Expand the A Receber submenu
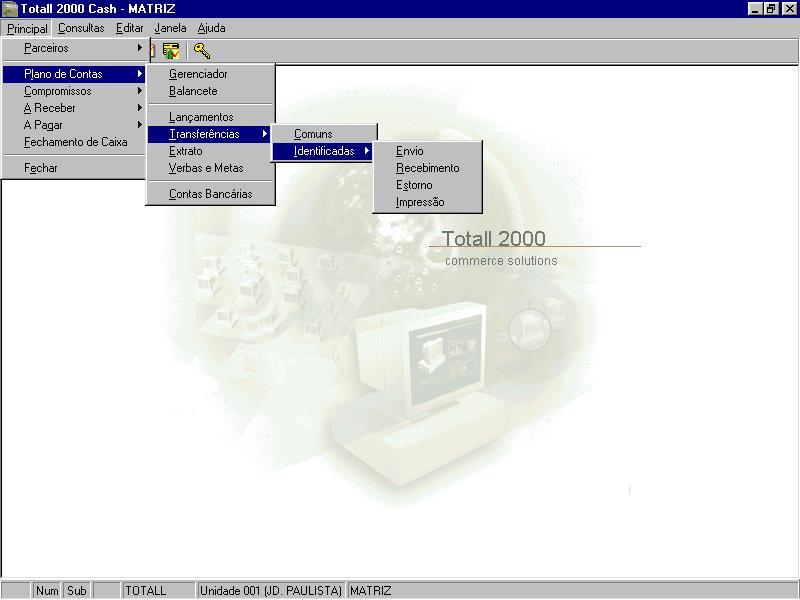The width and height of the screenshot is (800, 600). pyautogui.click(x=74, y=108)
